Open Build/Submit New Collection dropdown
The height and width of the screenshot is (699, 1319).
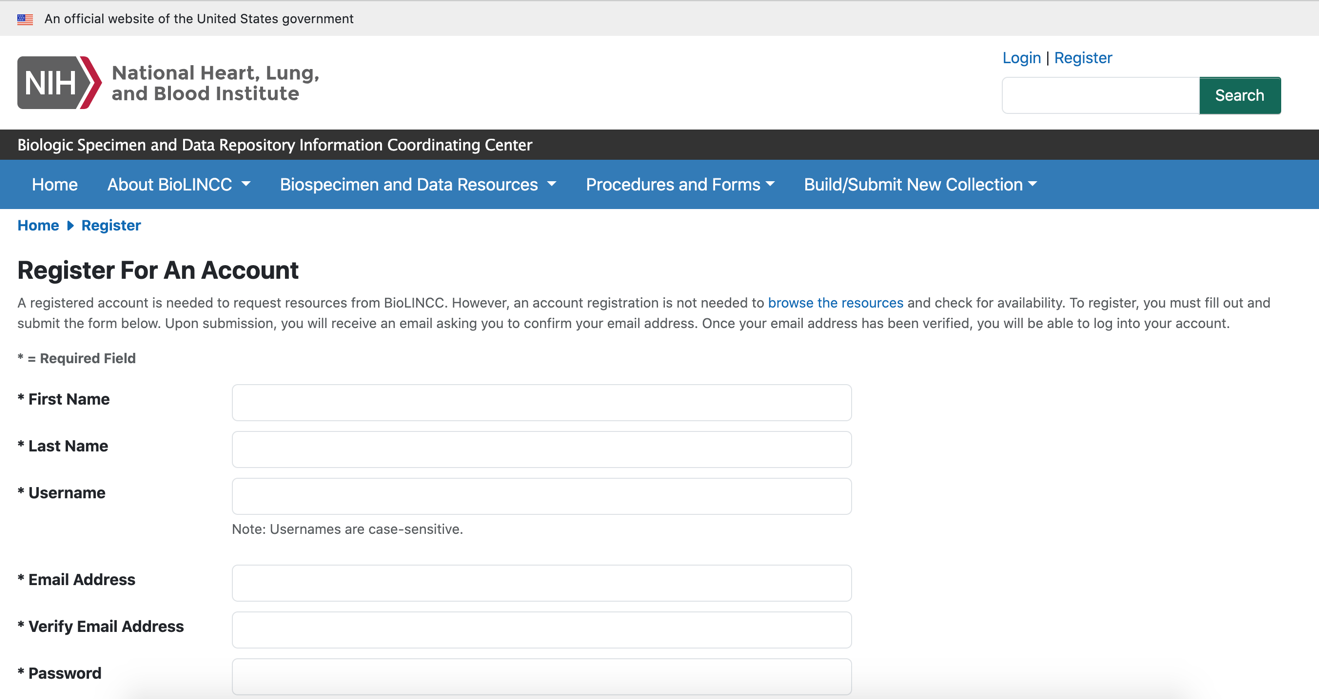click(919, 185)
